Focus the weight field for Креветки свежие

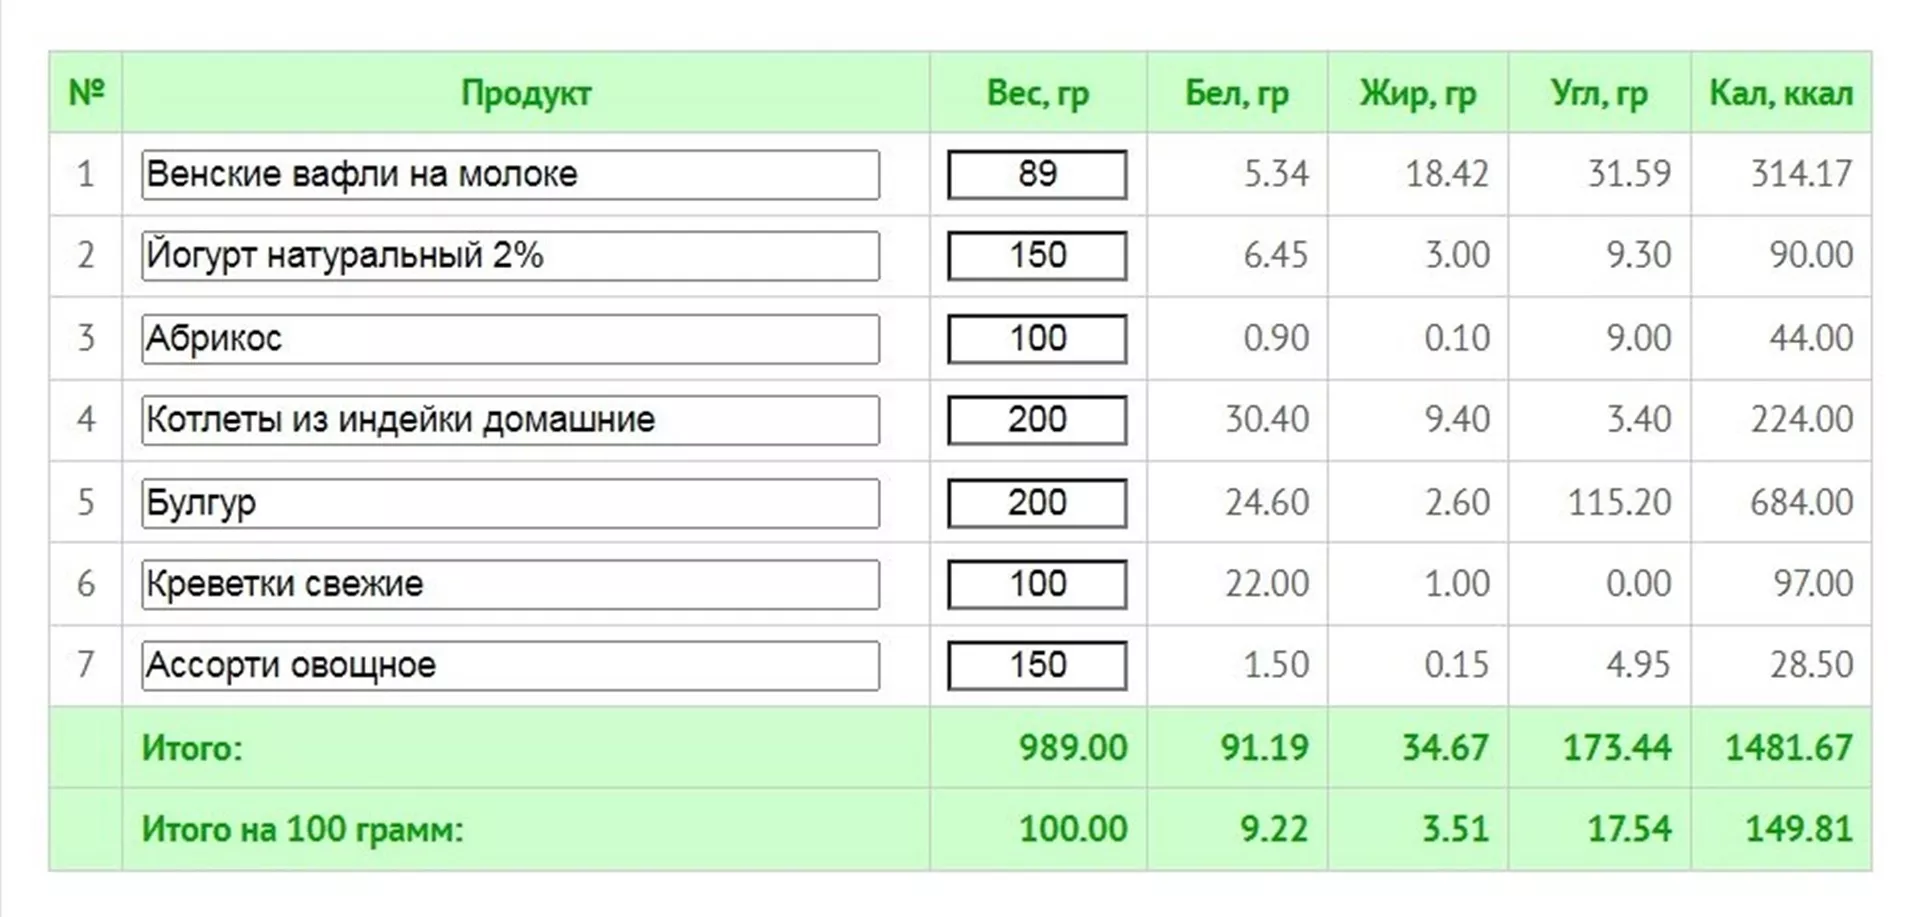[x=1037, y=584]
